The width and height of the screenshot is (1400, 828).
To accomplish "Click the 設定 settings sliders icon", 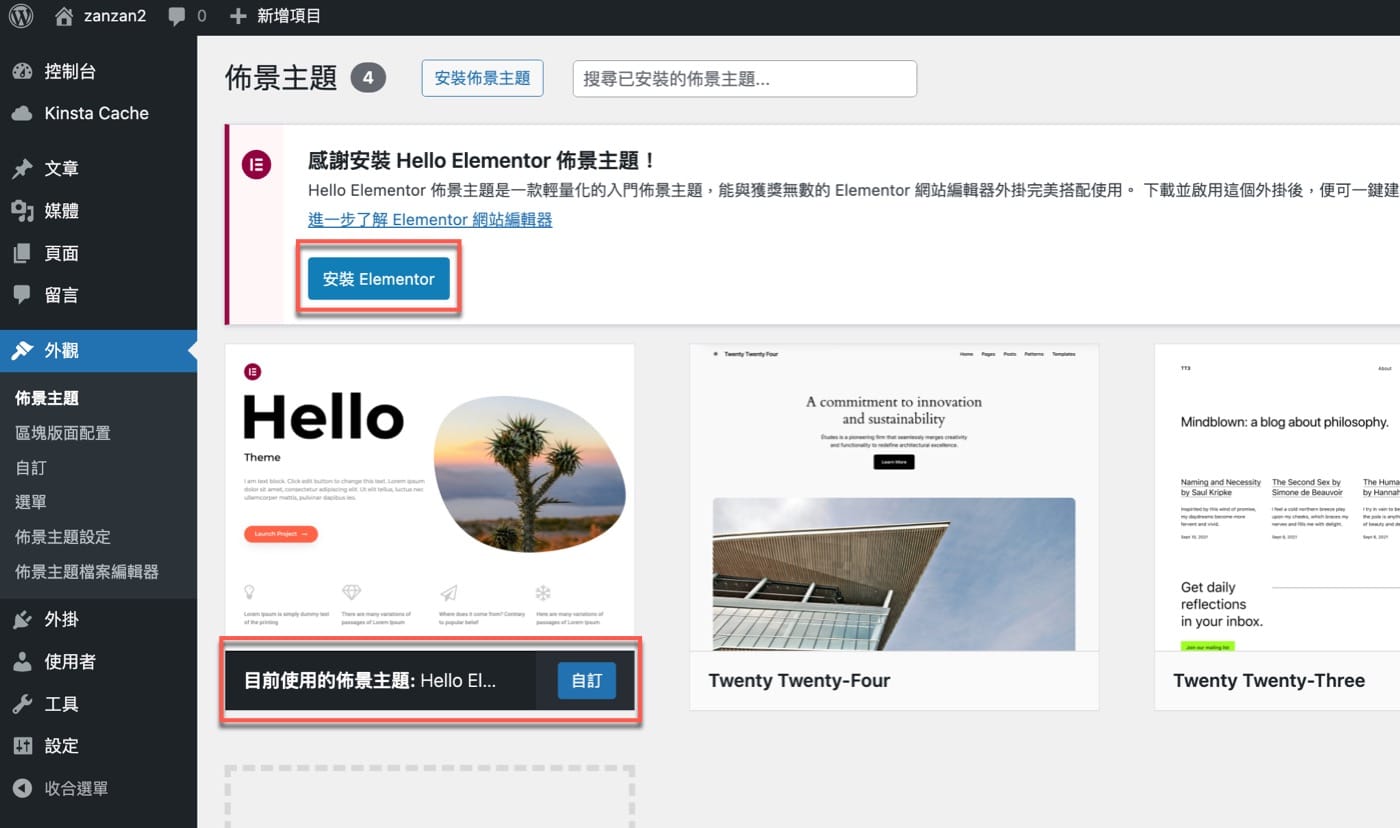I will tap(22, 746).
